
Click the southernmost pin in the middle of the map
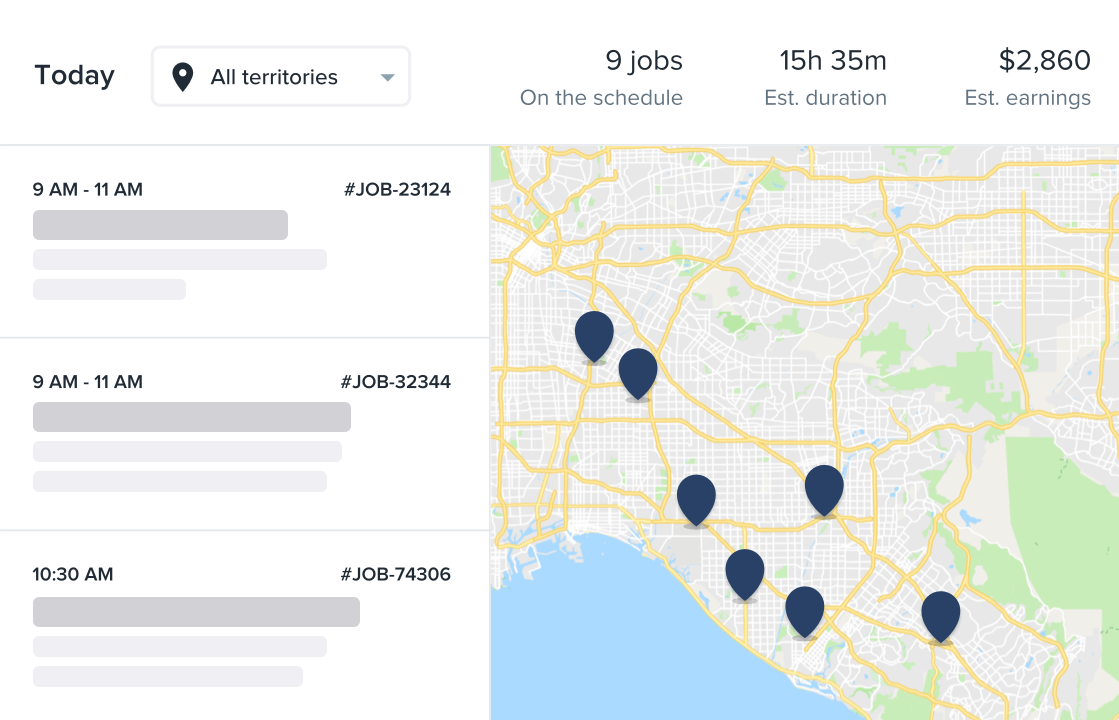804,609
